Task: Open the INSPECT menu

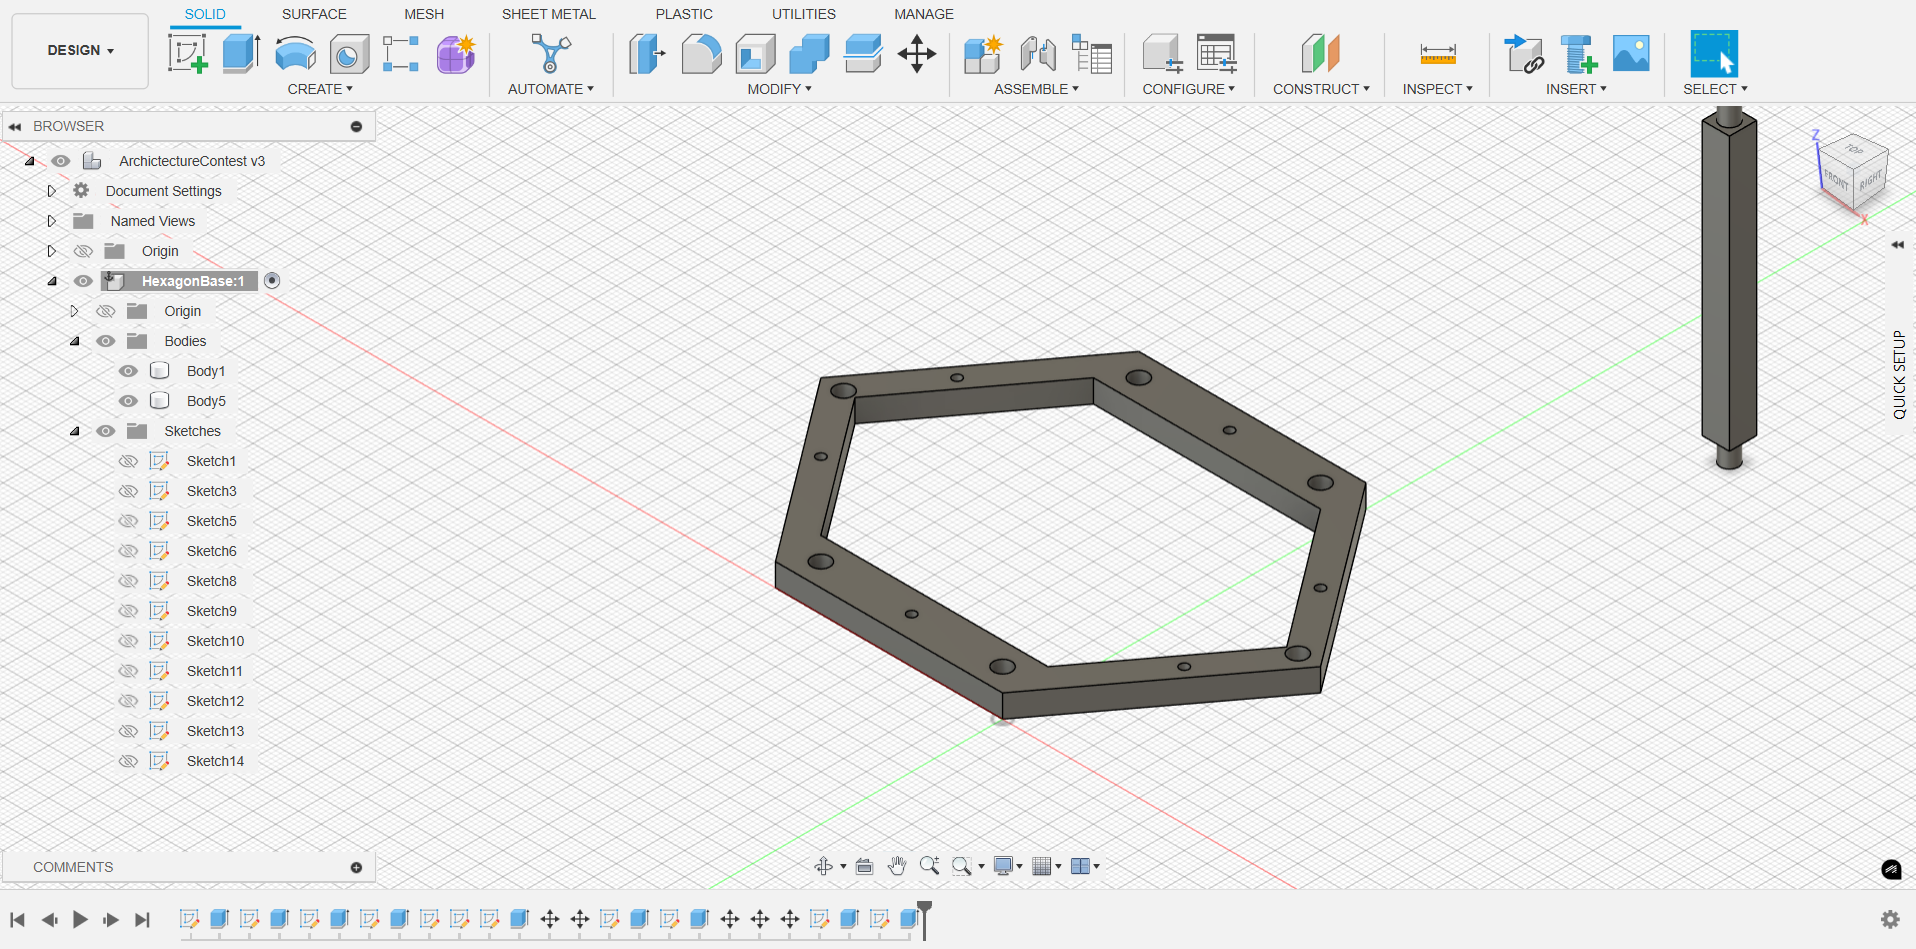Action: pyautogui.click(x=1437, y=89)
